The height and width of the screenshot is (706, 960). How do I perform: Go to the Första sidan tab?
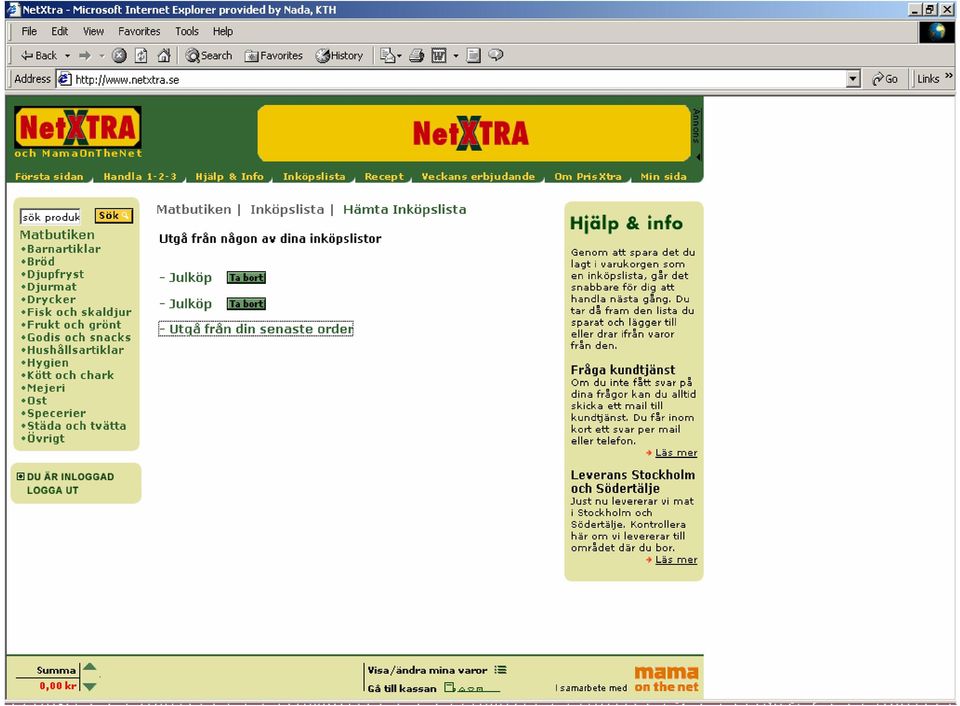49,176
